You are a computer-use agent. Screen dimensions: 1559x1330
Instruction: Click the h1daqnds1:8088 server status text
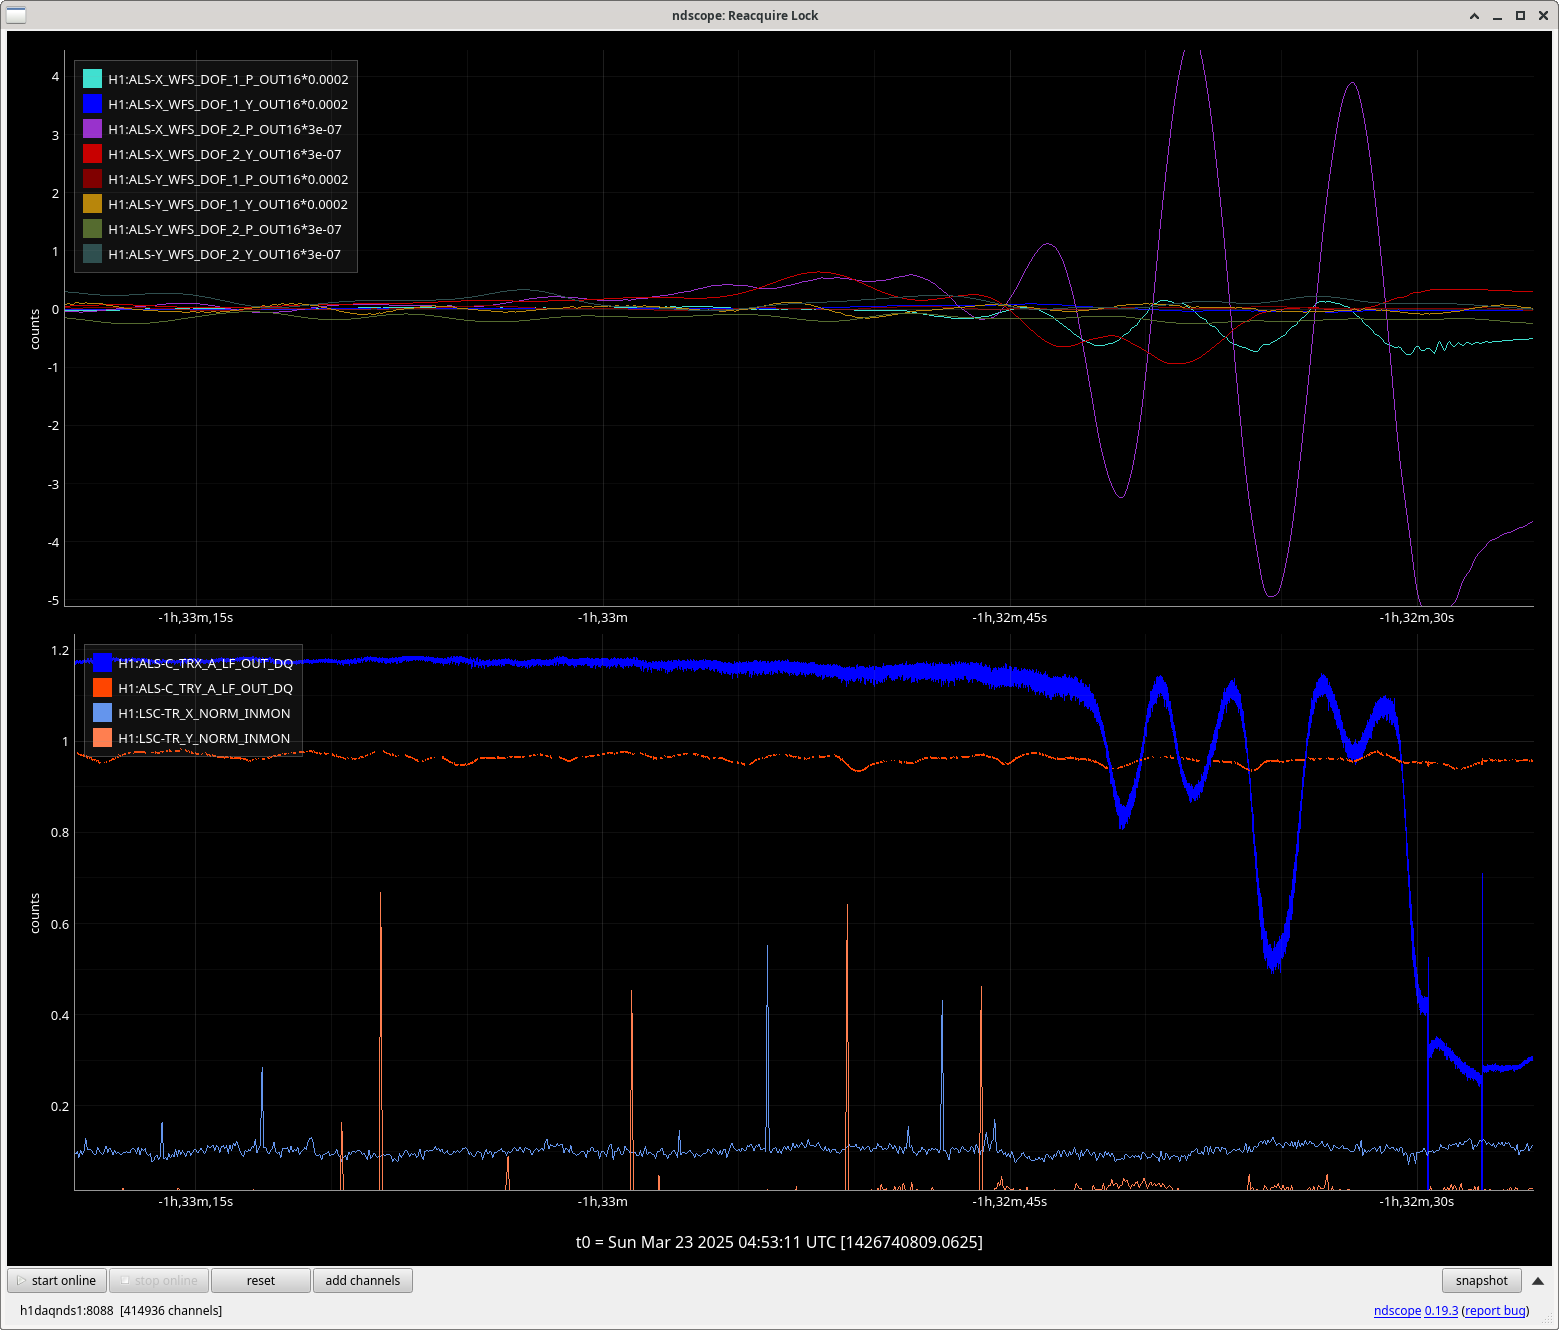(x=121, y=1310)
